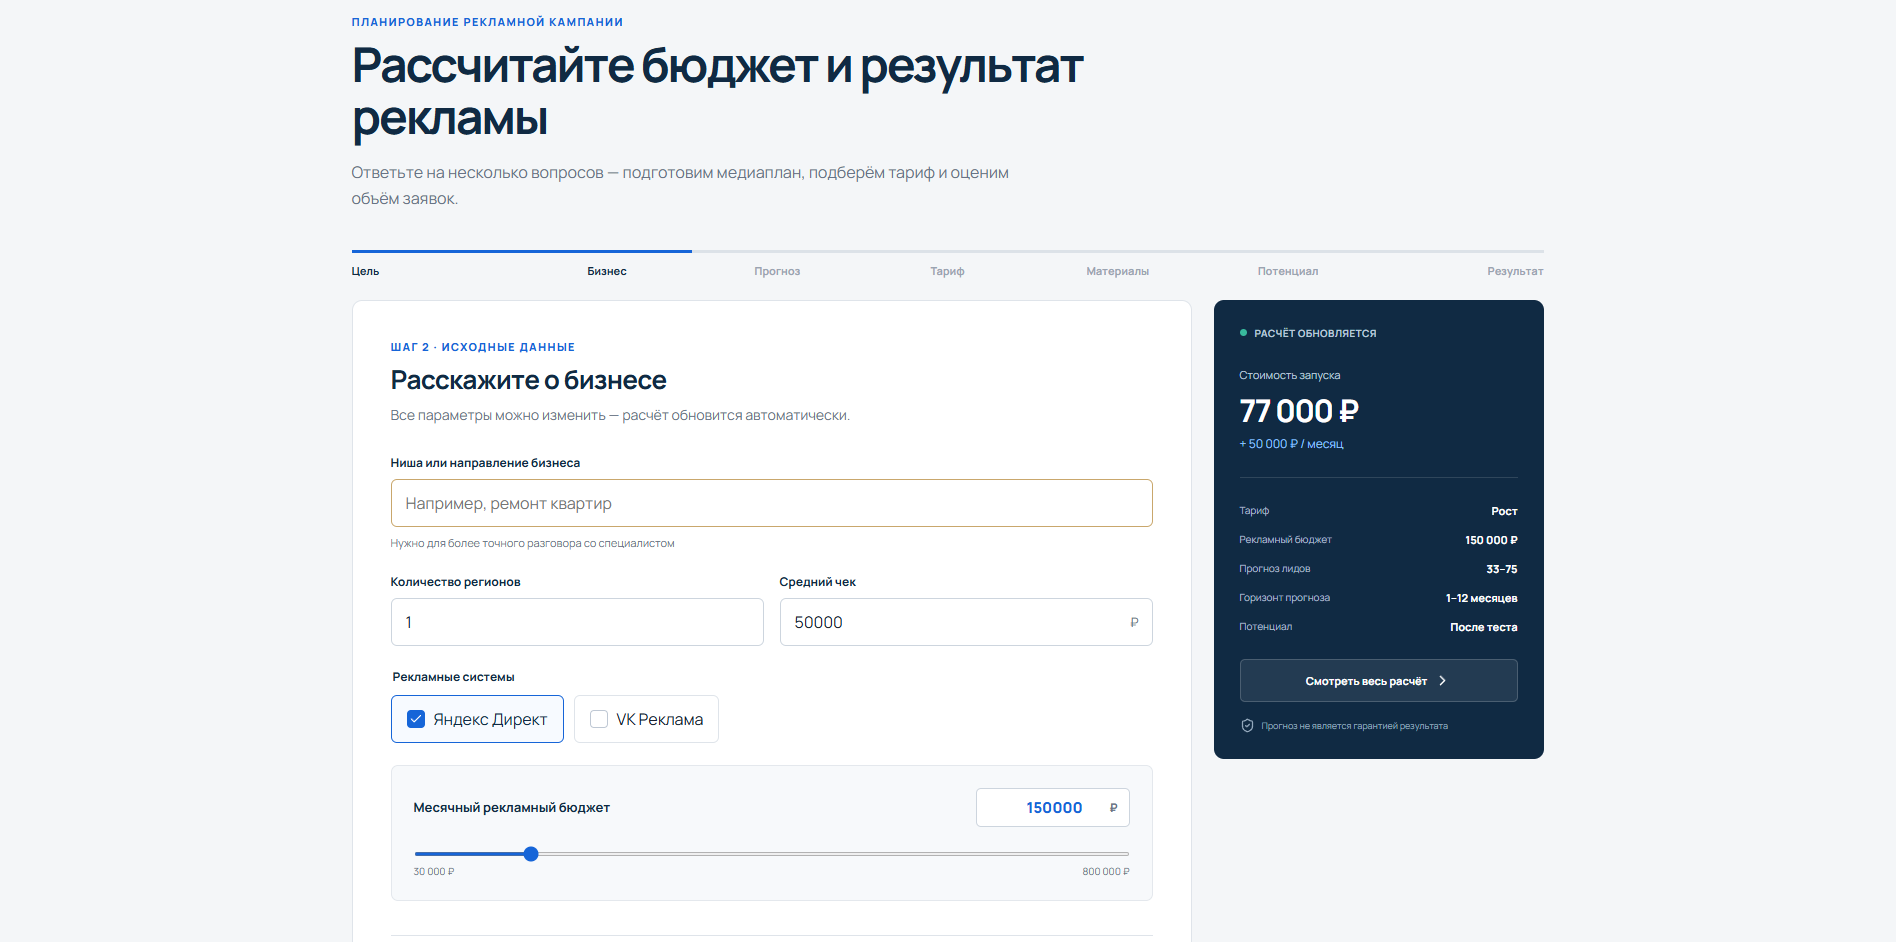Click the slider track near 800 000 ₽
Screen dimensions: 1896x942
(x=1118, y=854)
